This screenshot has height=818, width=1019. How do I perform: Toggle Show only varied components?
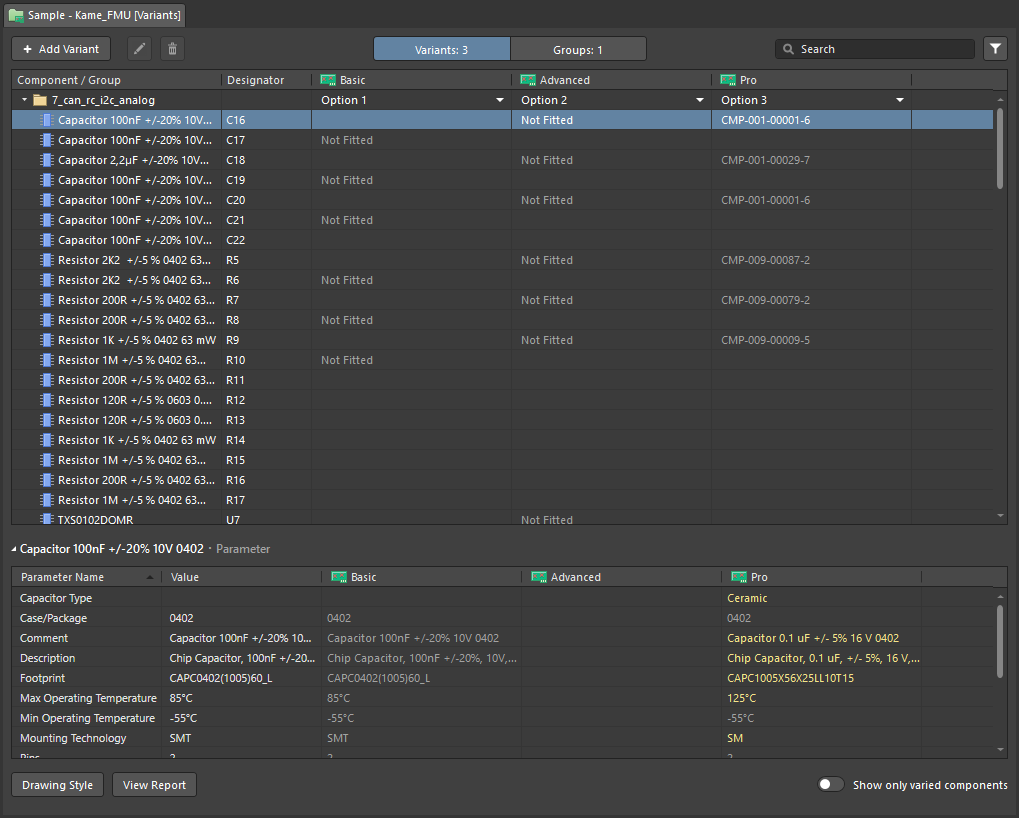coord(830,785)
